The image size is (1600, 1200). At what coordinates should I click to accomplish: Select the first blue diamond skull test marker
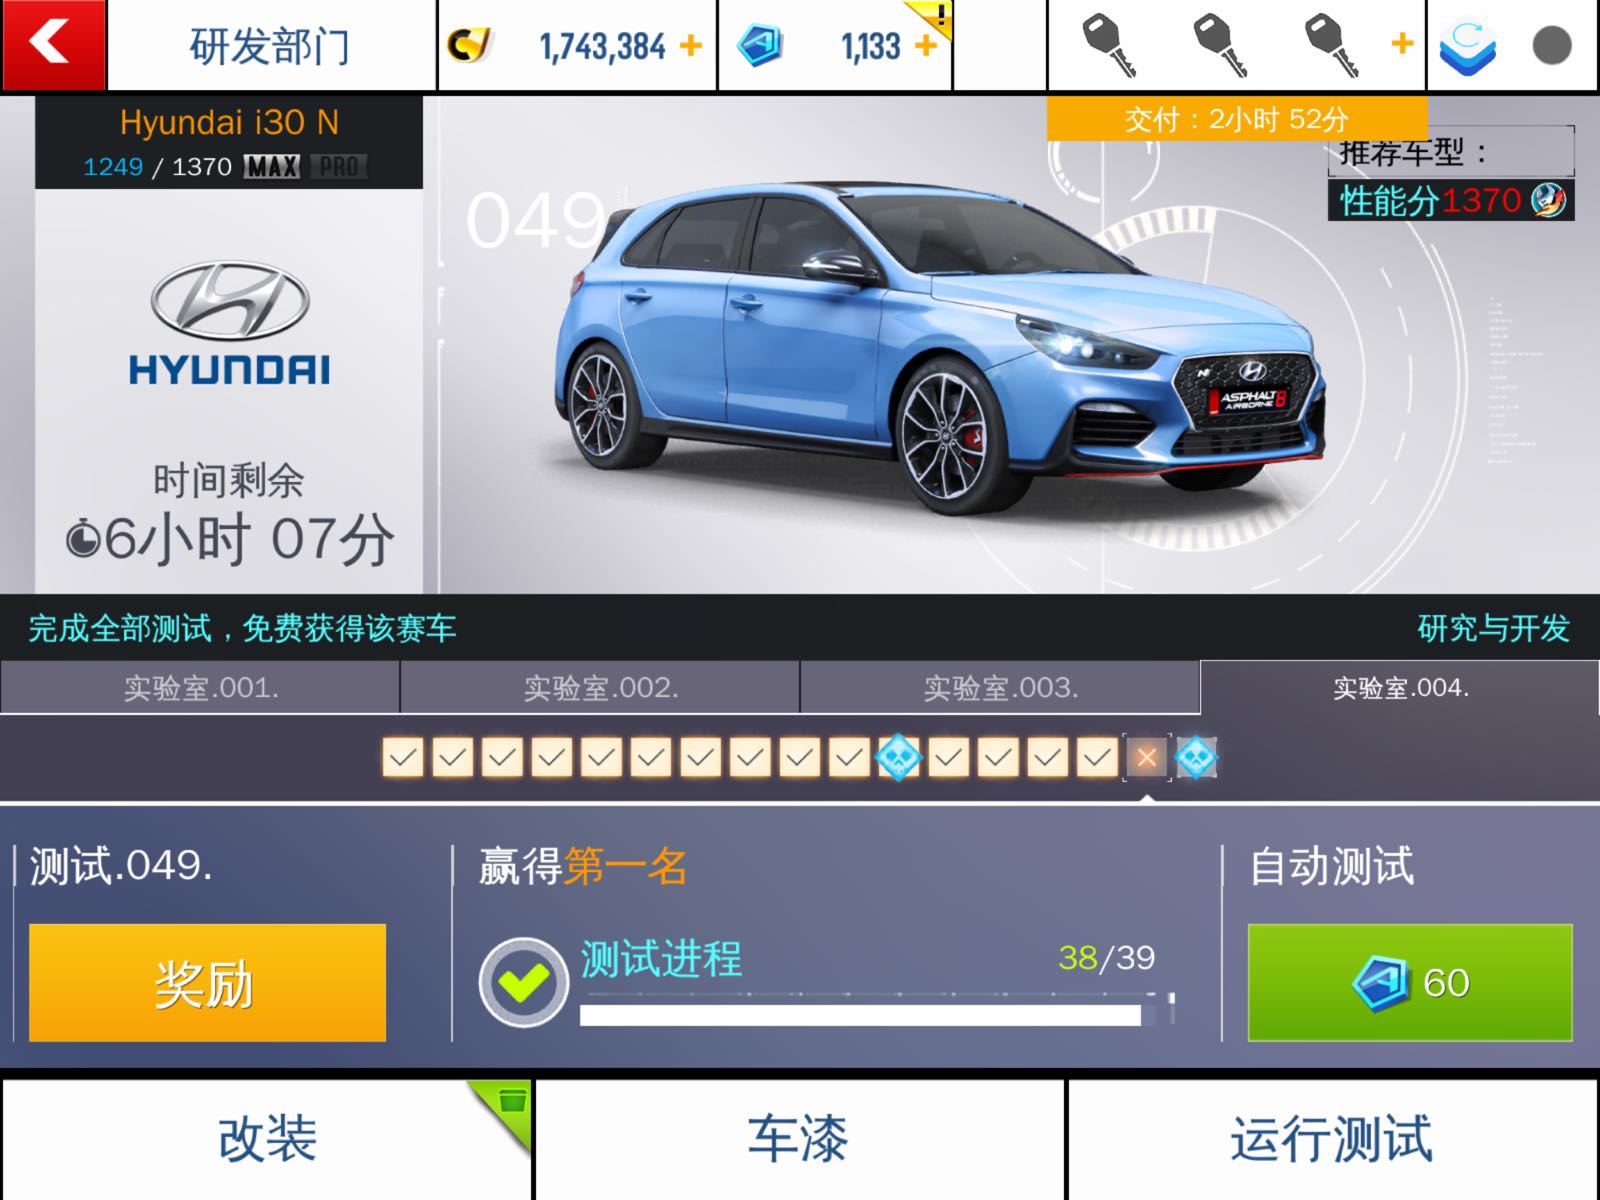[x=898, y=757]
